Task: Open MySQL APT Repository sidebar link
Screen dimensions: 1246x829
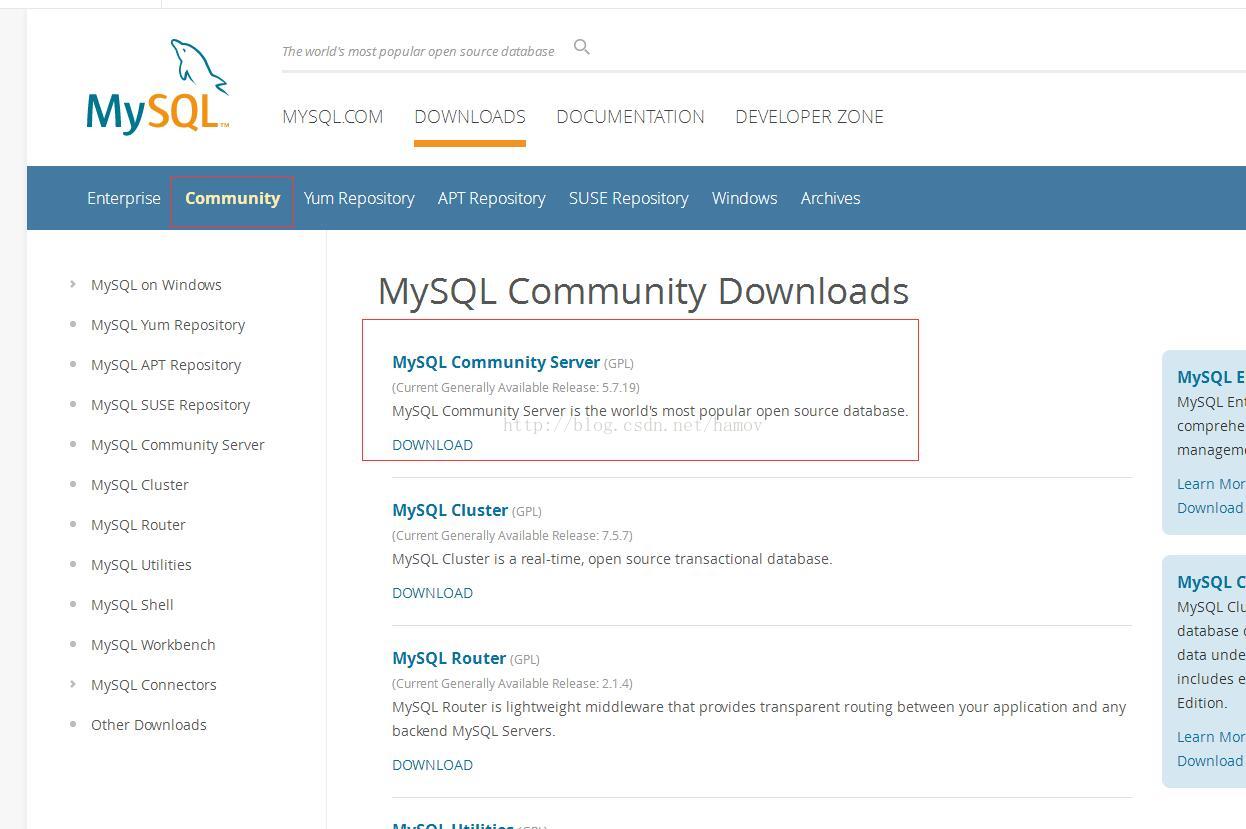Action: [x=166, y=365]
